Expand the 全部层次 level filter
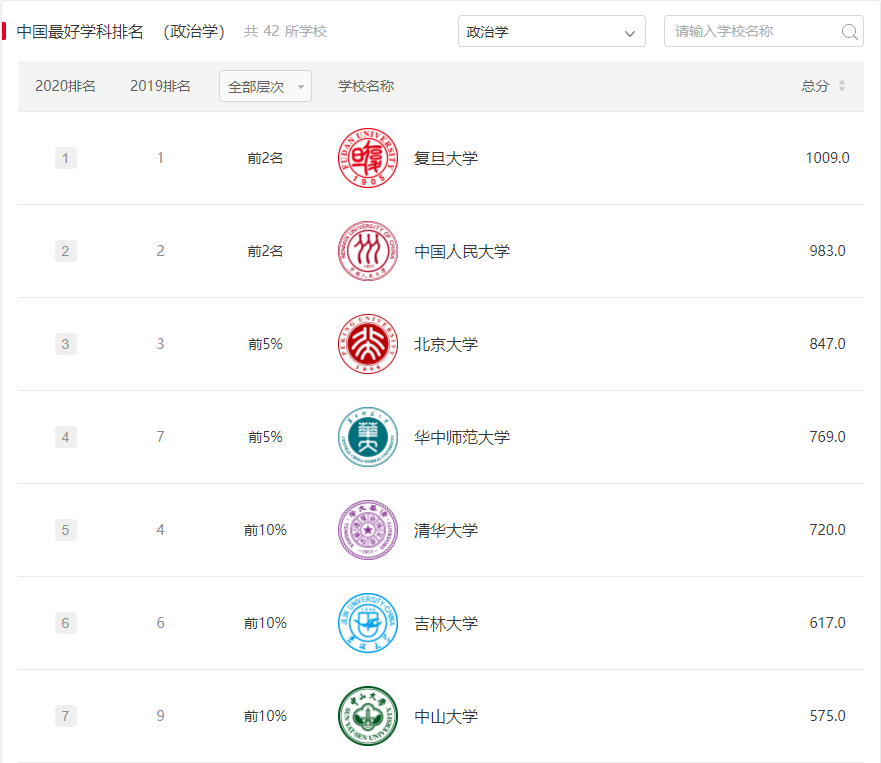 [265, 87]
